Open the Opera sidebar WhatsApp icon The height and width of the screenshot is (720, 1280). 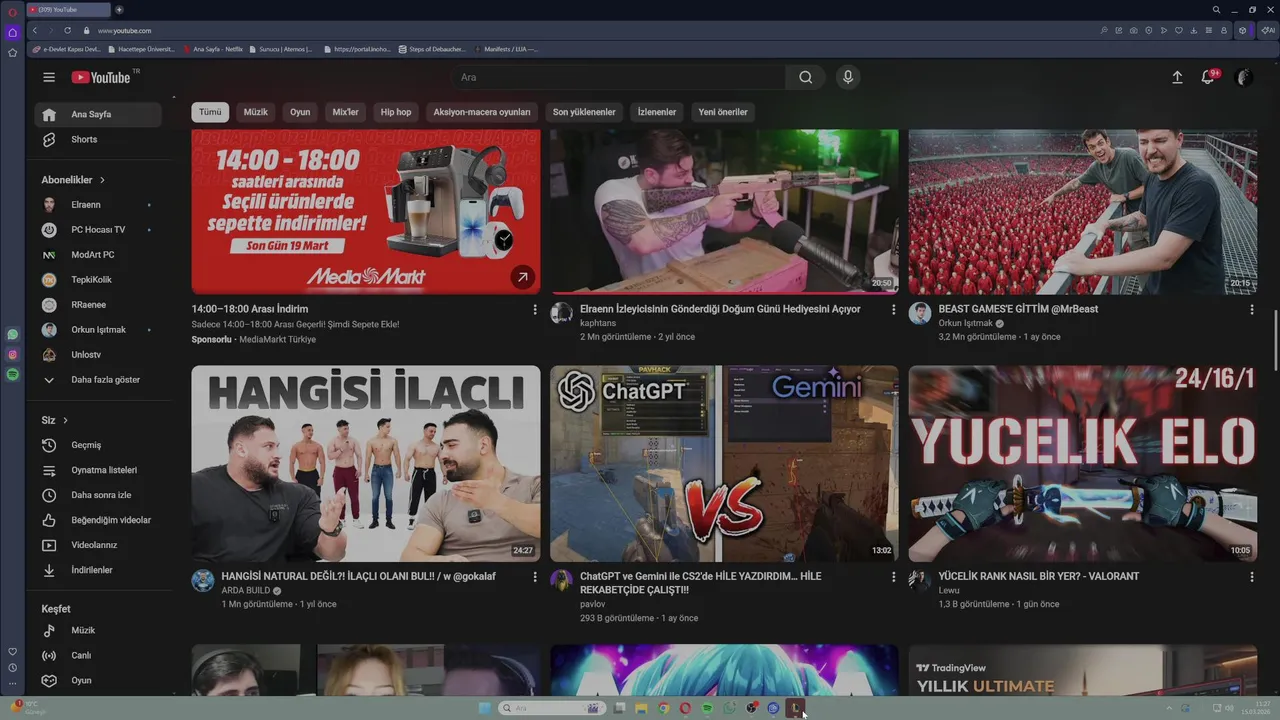pyautogui.click(x=12, y=335)
